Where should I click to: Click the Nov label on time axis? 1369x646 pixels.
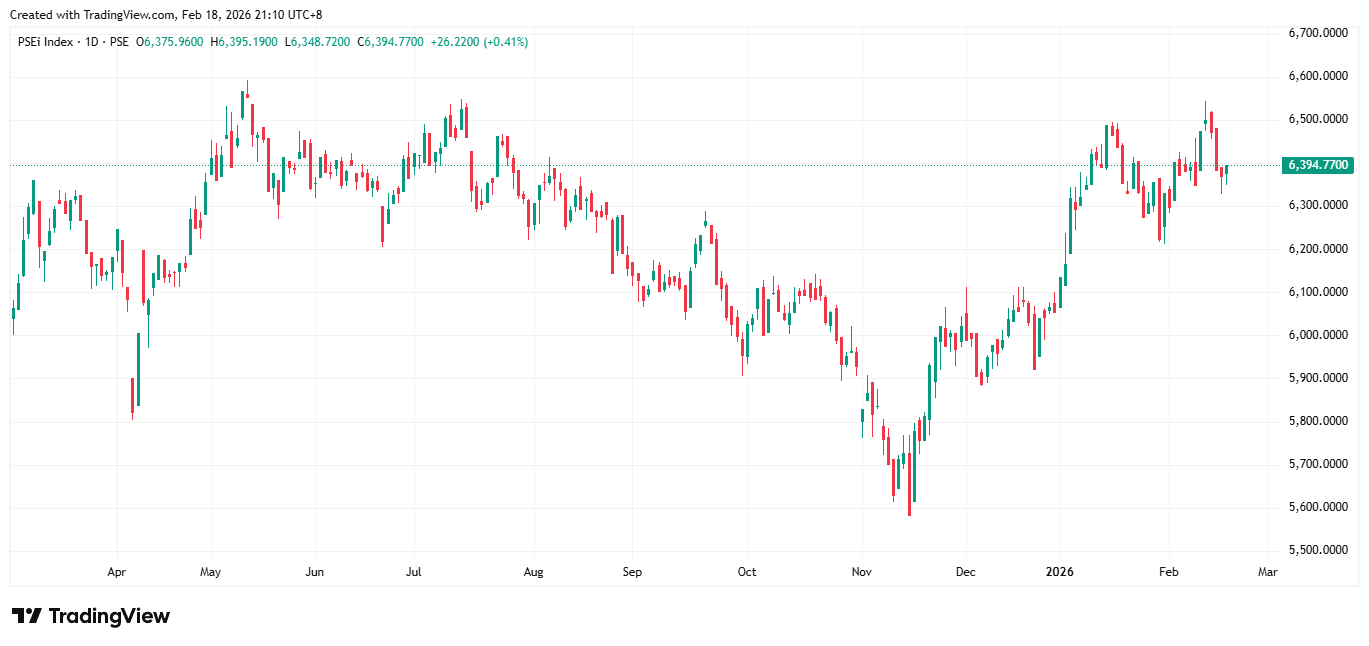click(x=862, y=572)
